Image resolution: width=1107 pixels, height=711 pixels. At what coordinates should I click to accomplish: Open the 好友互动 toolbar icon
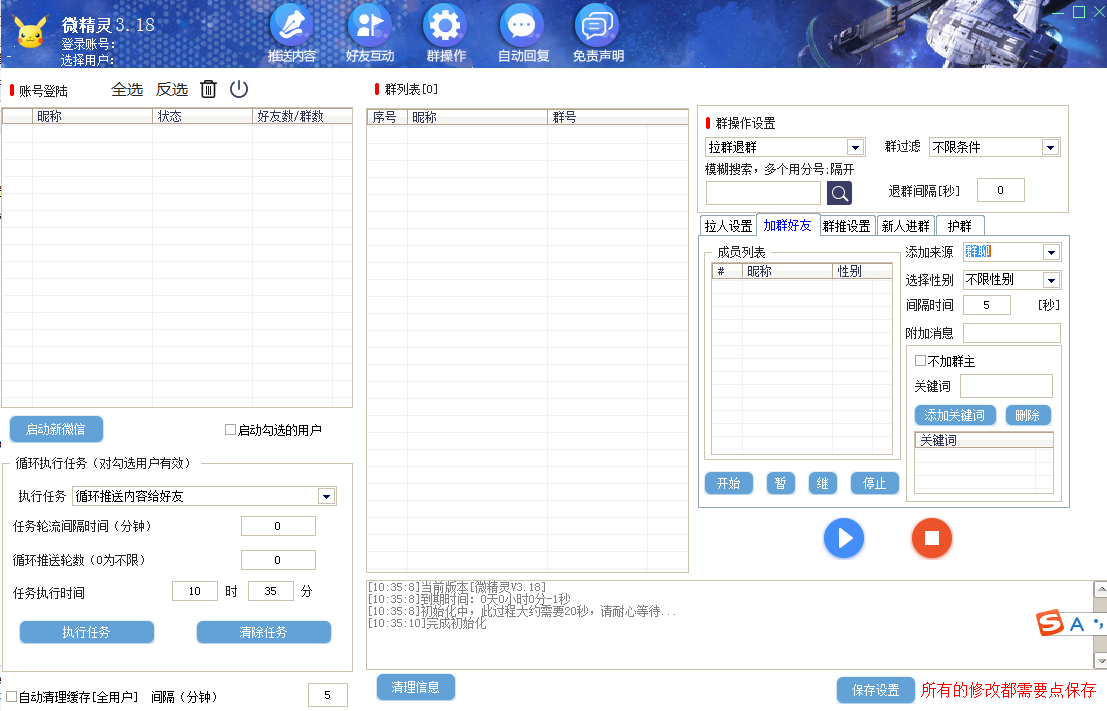[x=369, y=27]
